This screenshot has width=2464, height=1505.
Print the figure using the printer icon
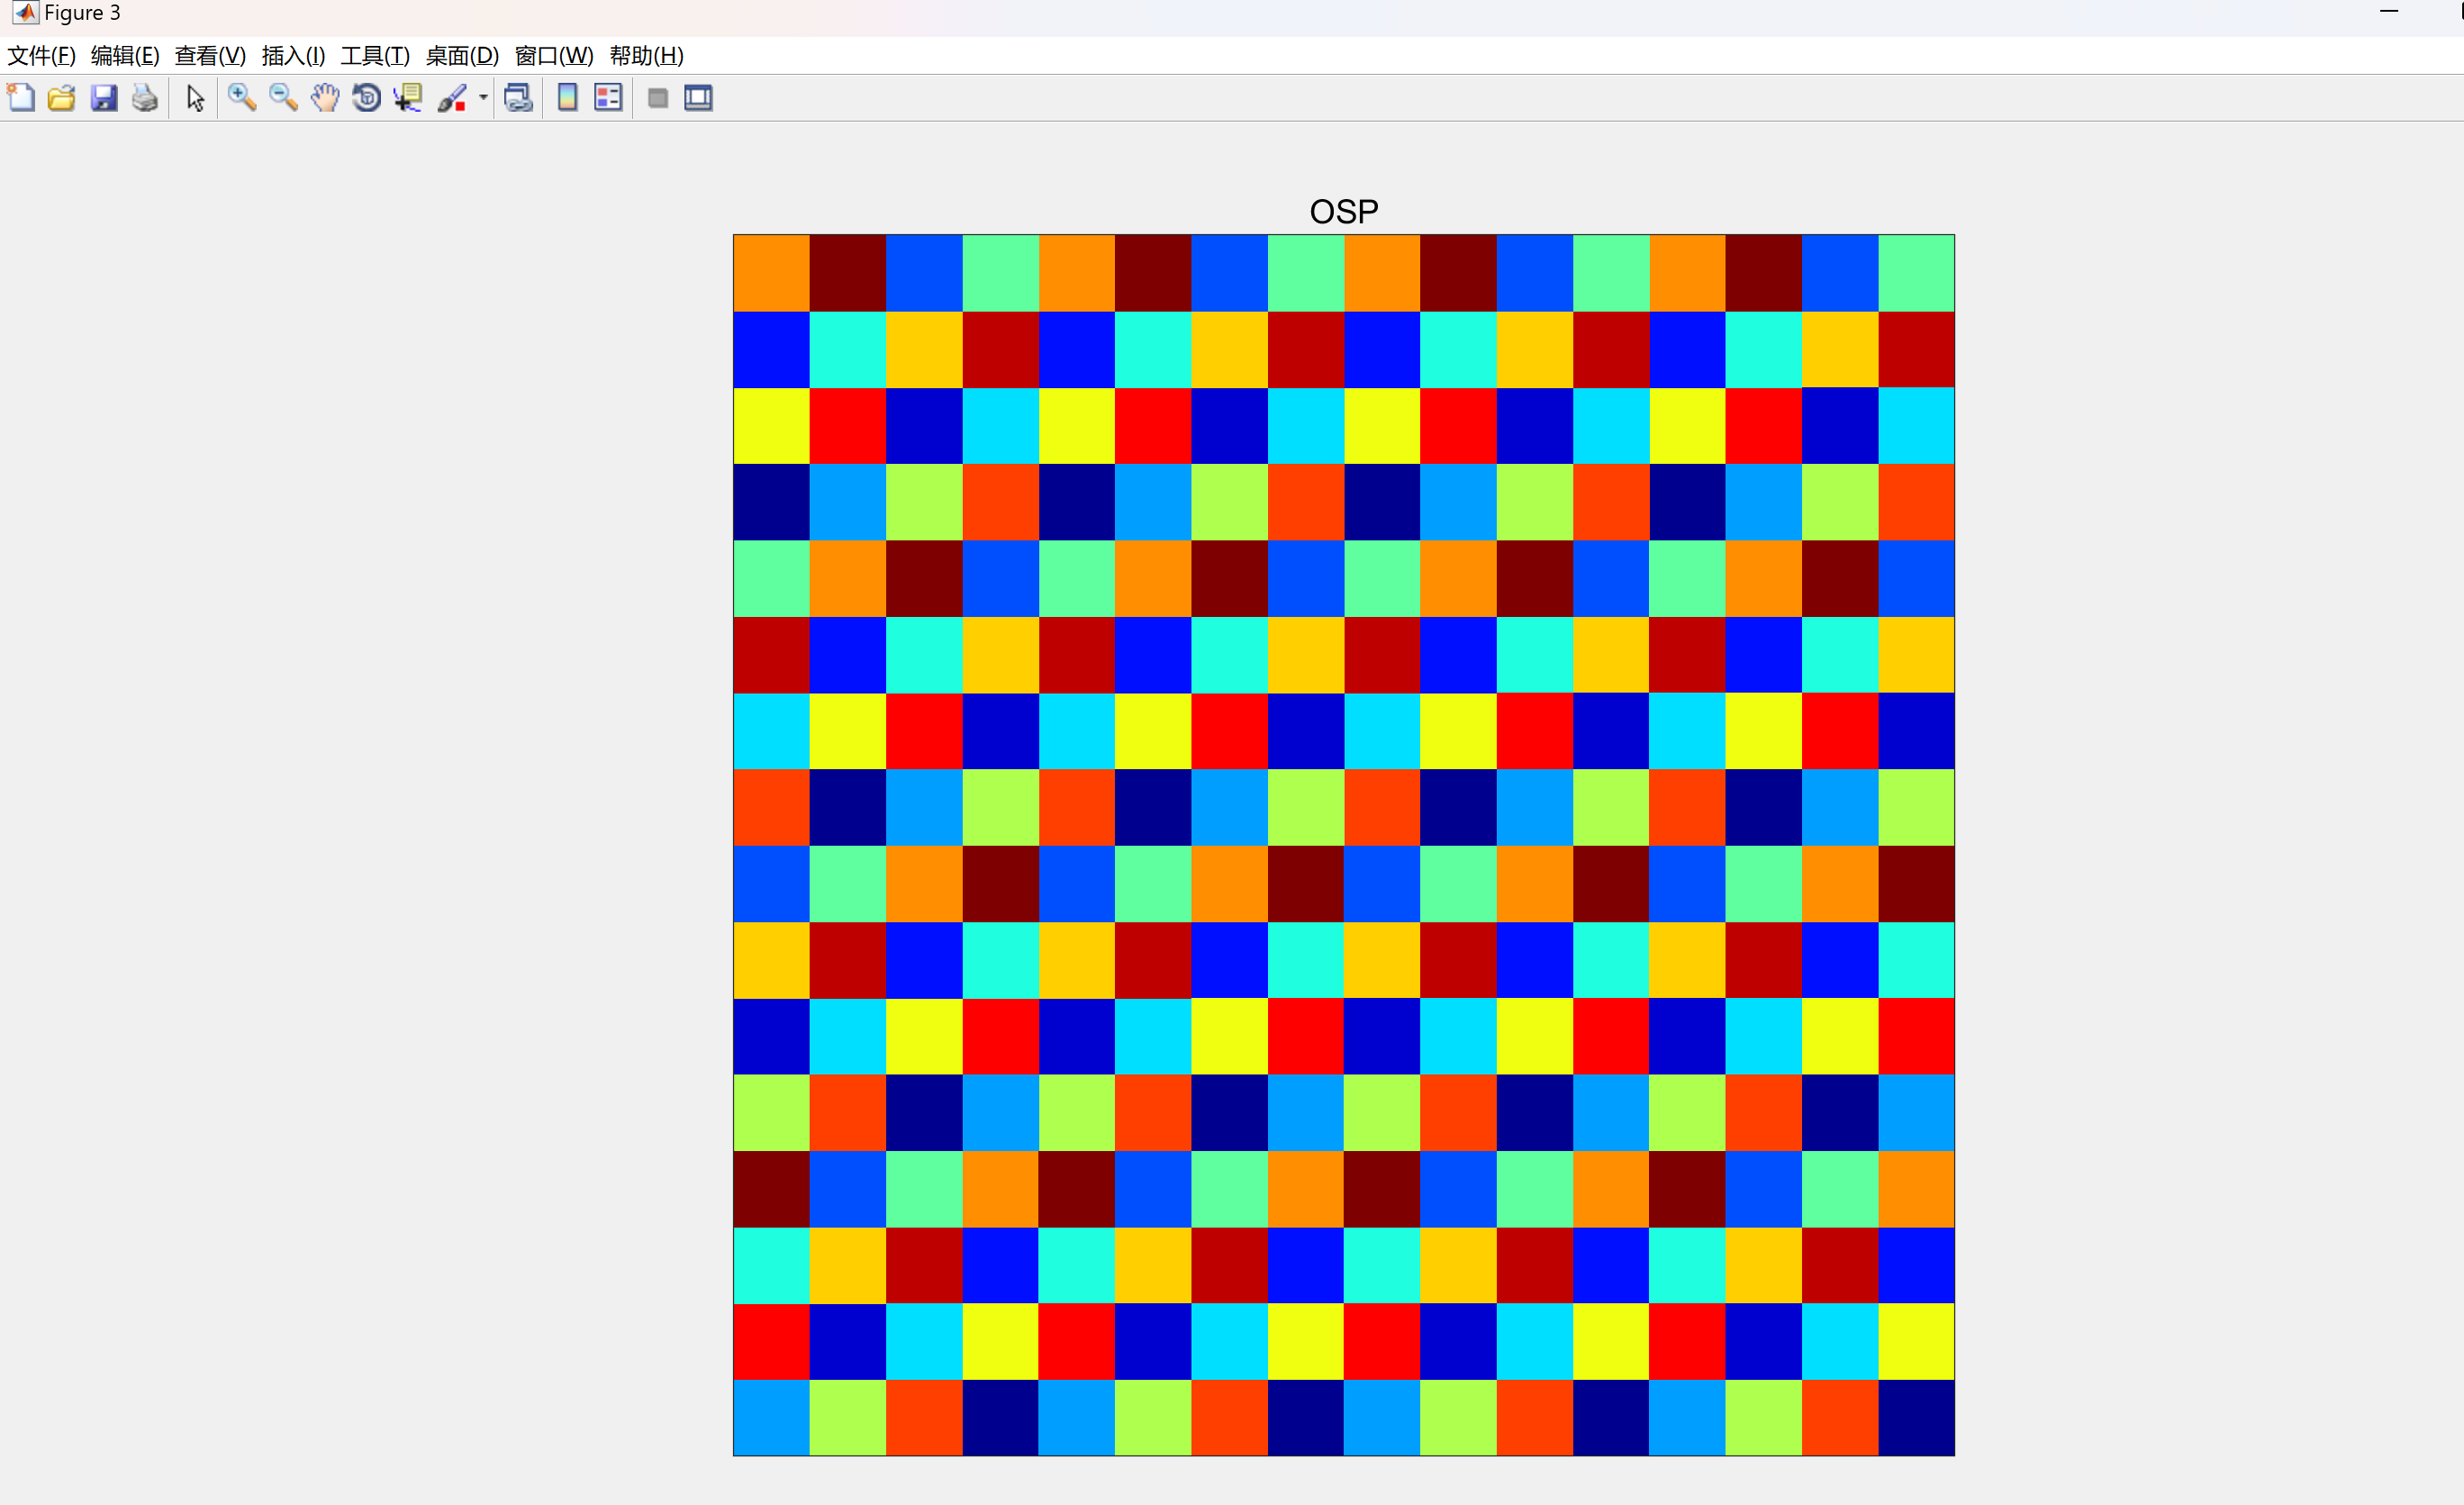145,98
